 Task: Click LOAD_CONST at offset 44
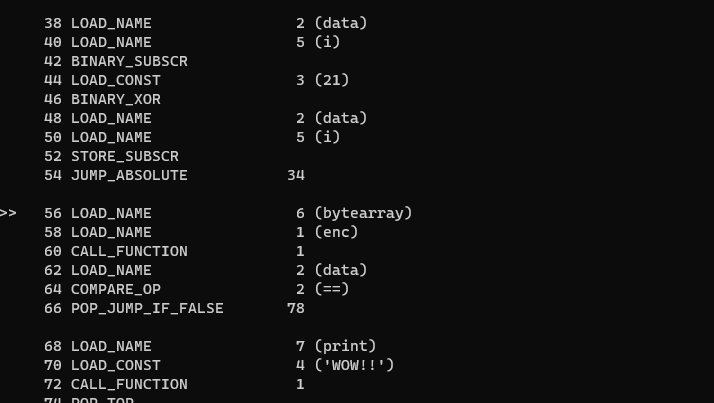pyautogui.click(x=115, y=80)
